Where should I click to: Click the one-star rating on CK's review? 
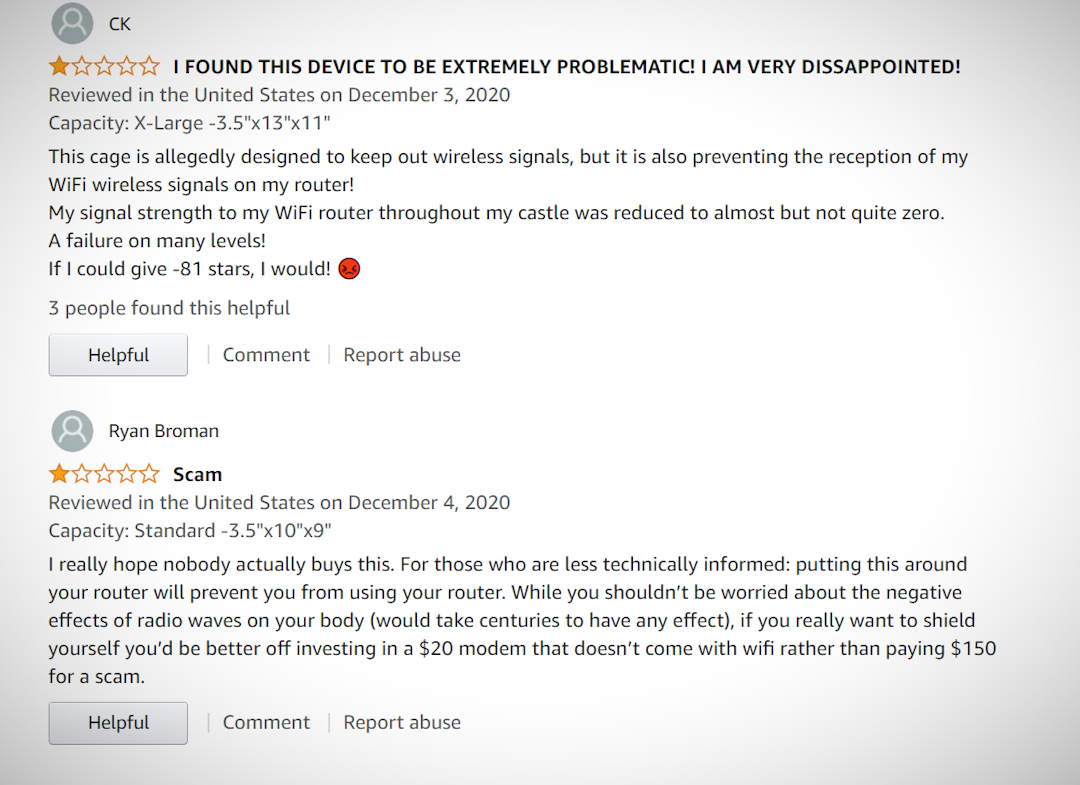(x=104, y=67)
